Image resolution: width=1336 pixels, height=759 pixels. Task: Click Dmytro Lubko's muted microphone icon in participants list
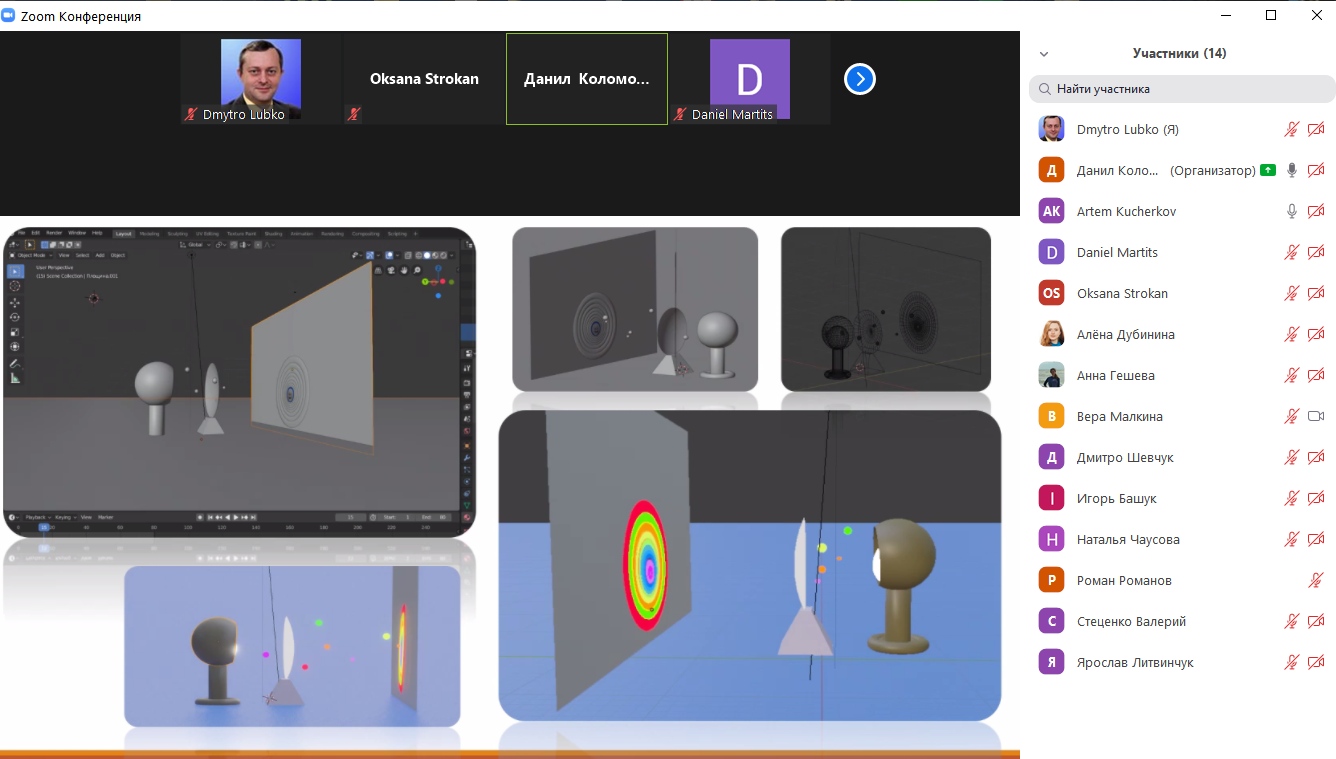coord(1292,129)
